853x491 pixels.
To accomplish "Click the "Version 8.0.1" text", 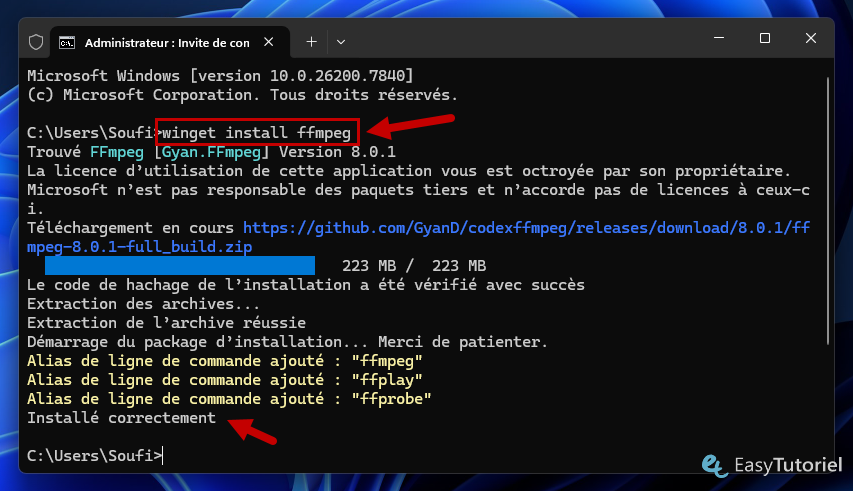I will (x=337, y=152).
